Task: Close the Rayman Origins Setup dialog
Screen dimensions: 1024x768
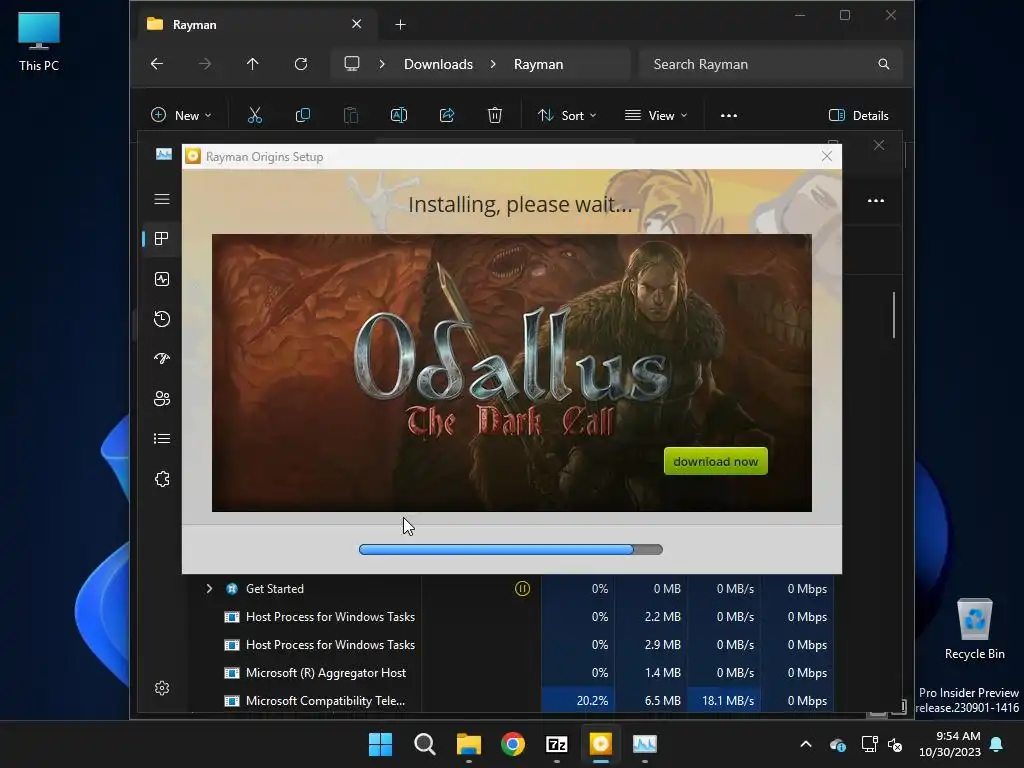Action: 827,156
